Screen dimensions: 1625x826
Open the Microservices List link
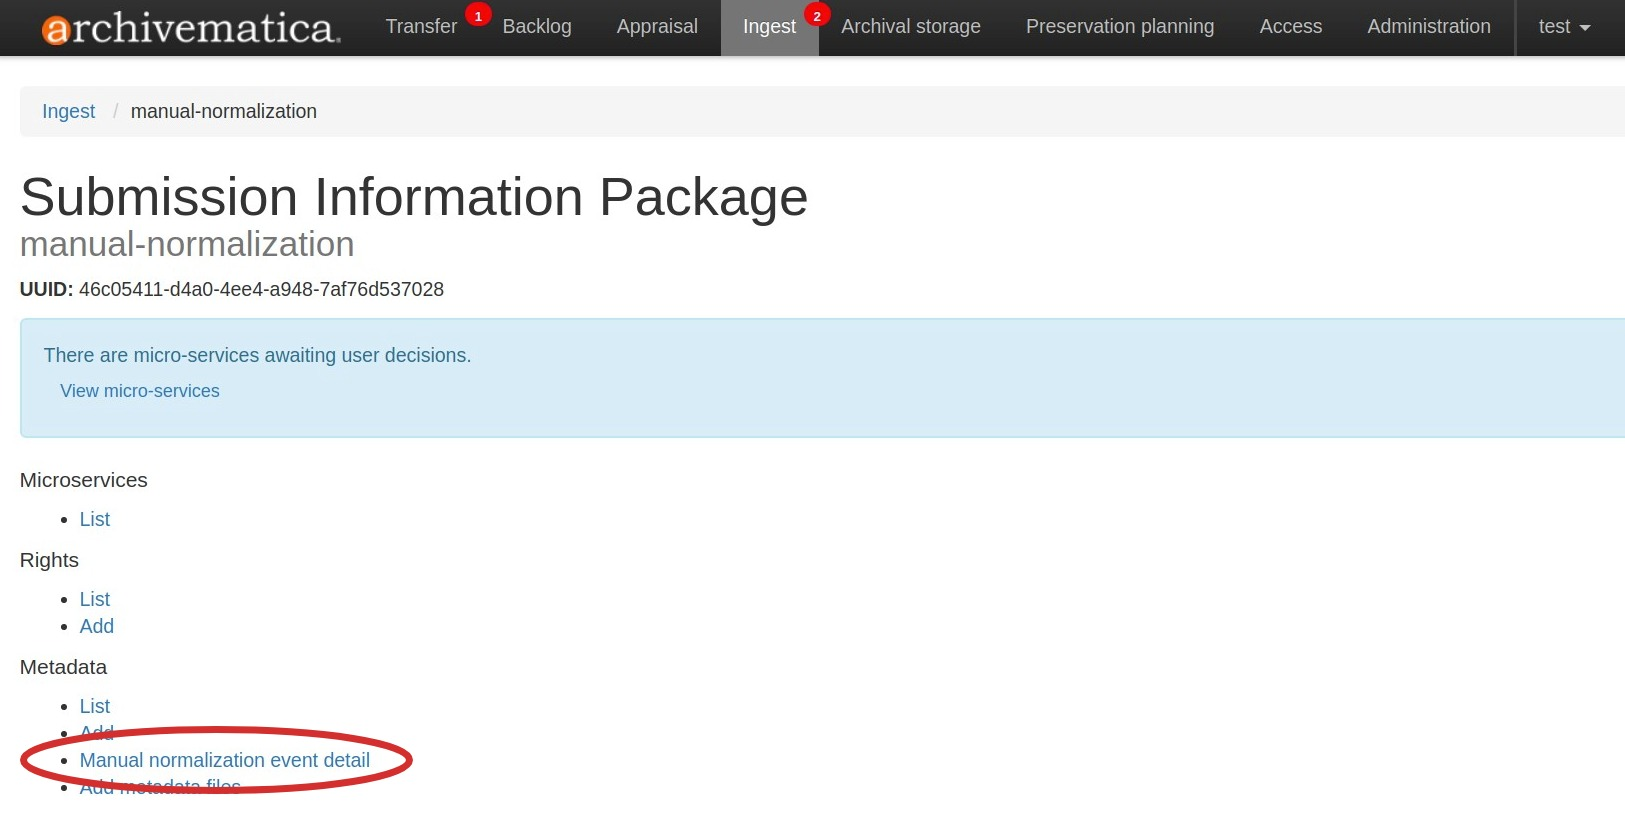point(95,519)
